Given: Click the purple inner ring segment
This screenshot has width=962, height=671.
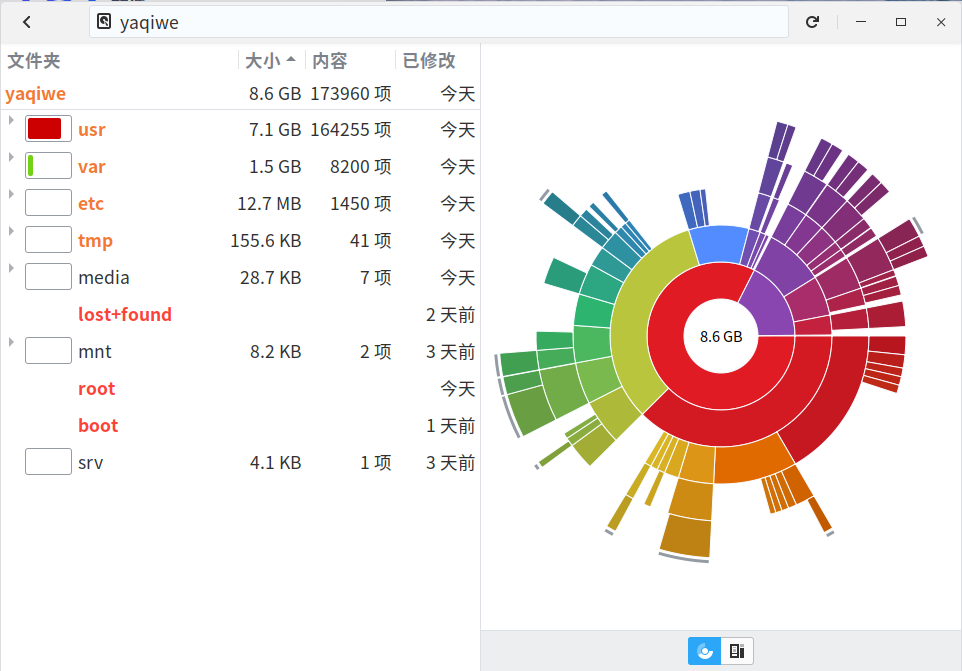Looking at the screenshot, I should pyautogui.click(x=770, y=308).
